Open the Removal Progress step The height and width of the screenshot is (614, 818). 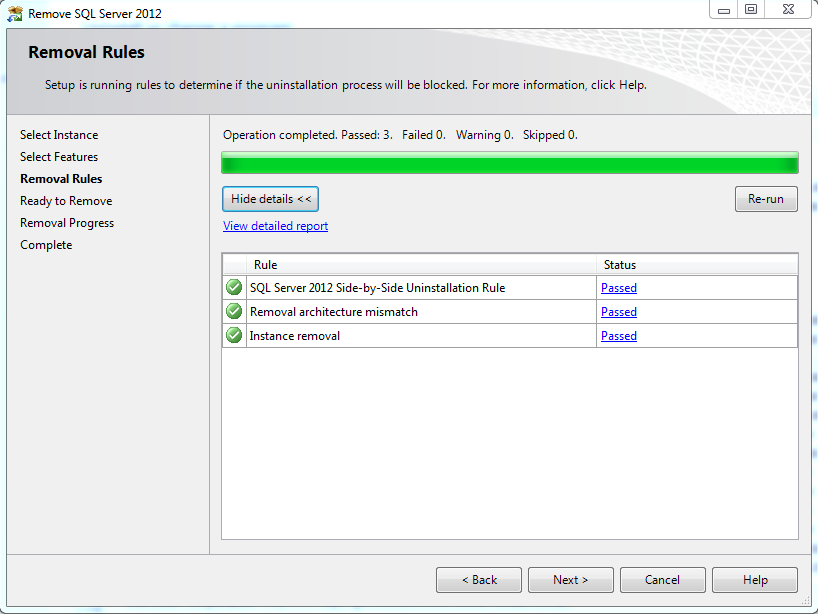(66, 222)
